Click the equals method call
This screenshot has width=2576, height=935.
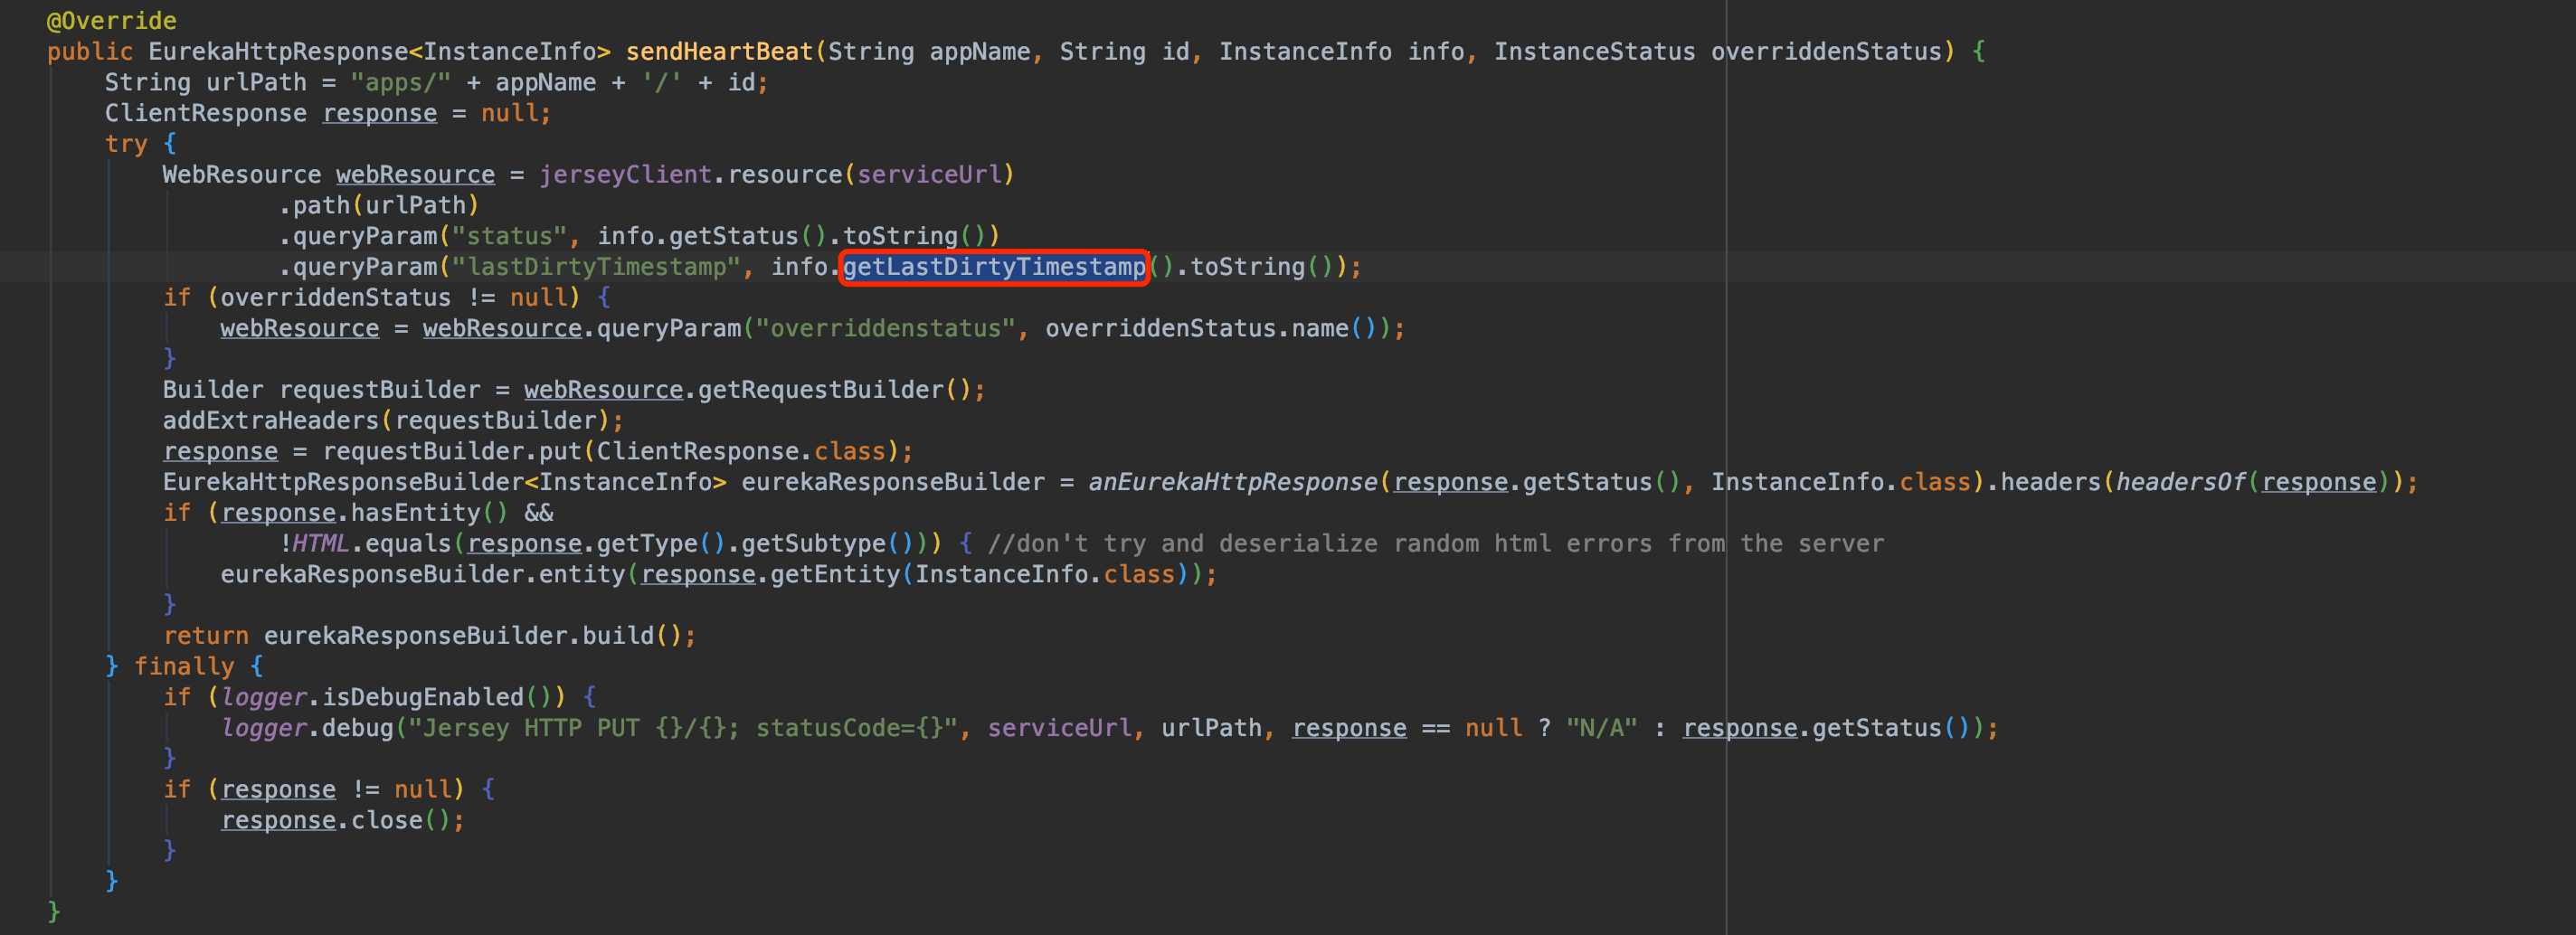tap(408, 544)
